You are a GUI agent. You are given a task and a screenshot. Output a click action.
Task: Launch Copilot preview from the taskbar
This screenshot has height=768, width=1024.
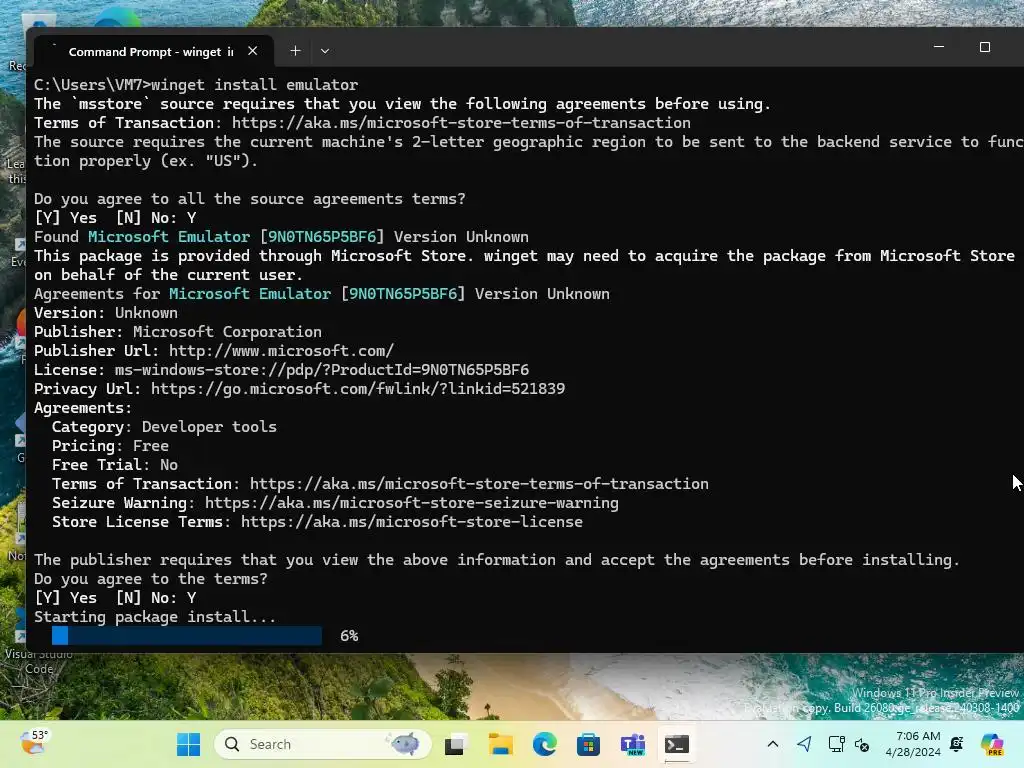[992, 744]
